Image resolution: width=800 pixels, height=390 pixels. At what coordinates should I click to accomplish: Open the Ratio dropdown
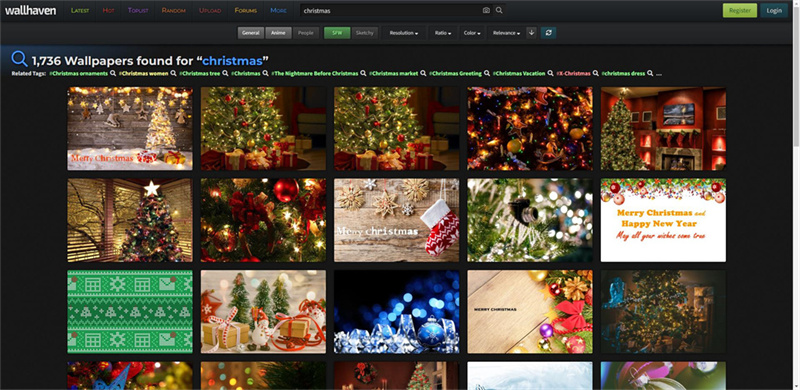click(x=442, y=33)
